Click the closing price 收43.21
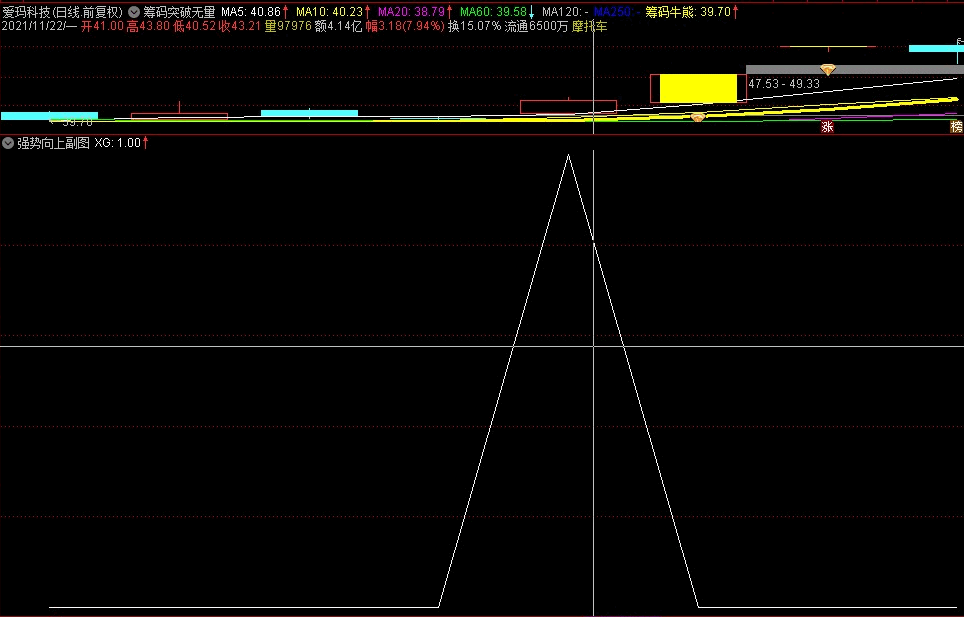This screenshot has width=964, height=617. click(x=240, y=26)
